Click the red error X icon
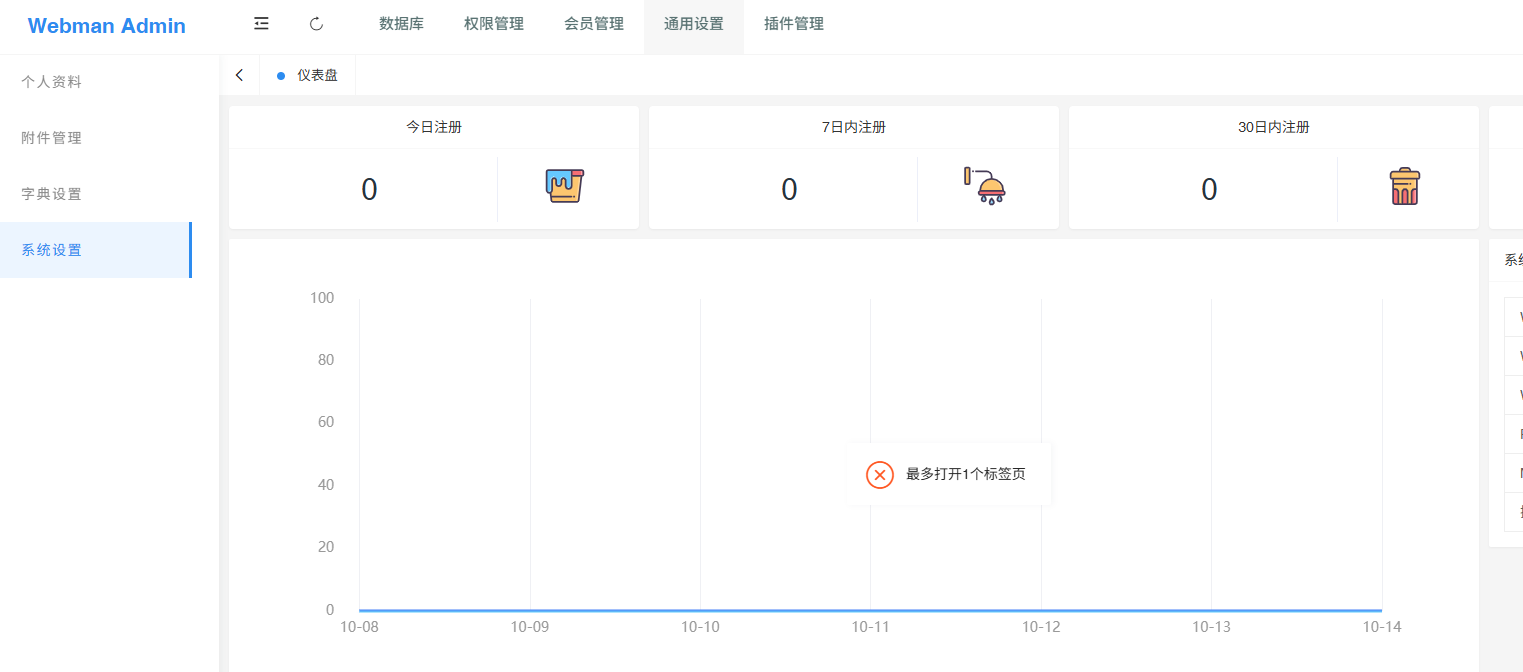 [879, 475]
